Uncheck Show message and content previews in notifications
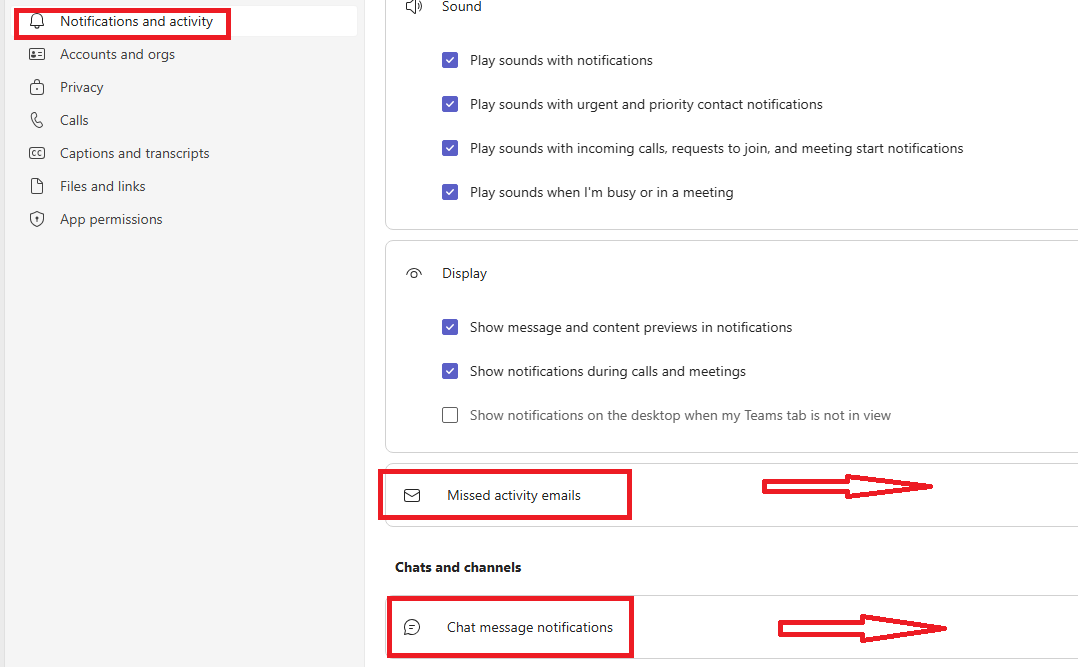This screenshot has width=1078, height=667. pos(450,327)
